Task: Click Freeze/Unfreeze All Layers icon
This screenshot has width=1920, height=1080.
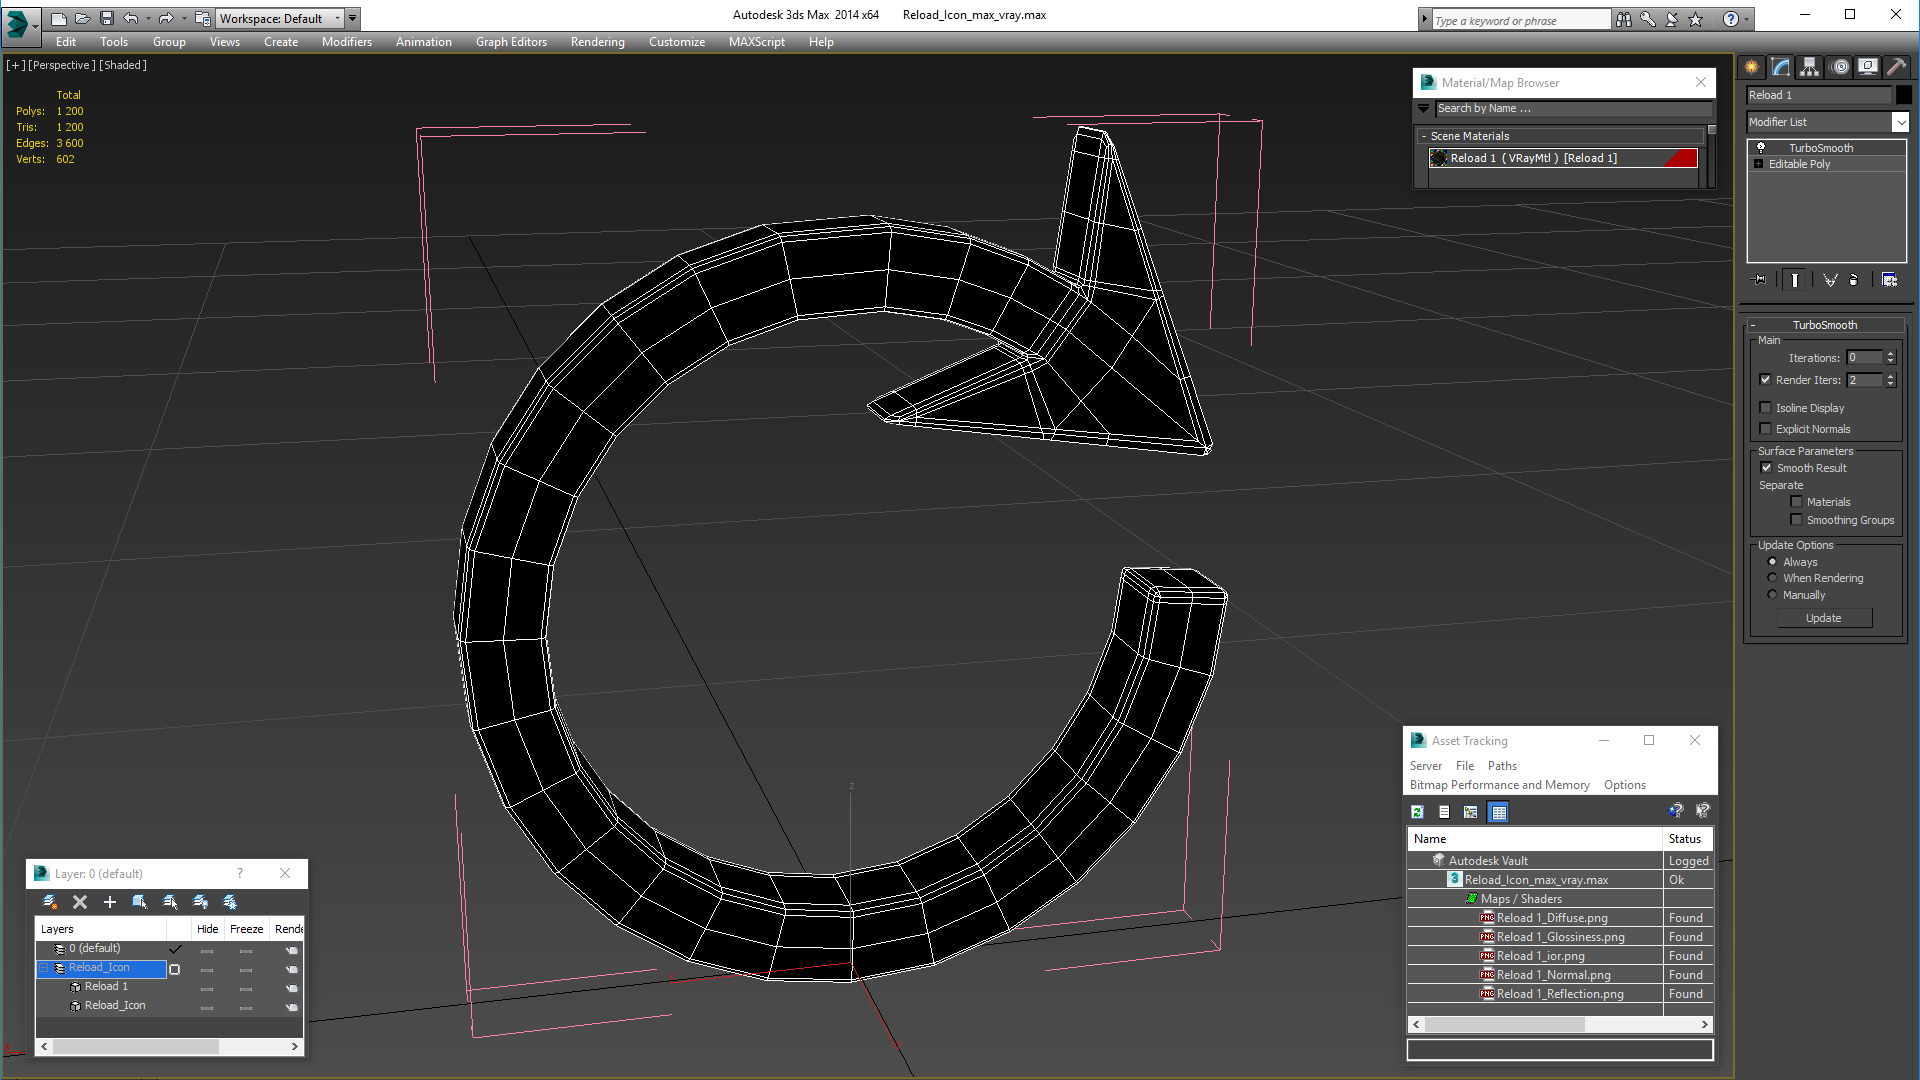Action: (230, 902)
